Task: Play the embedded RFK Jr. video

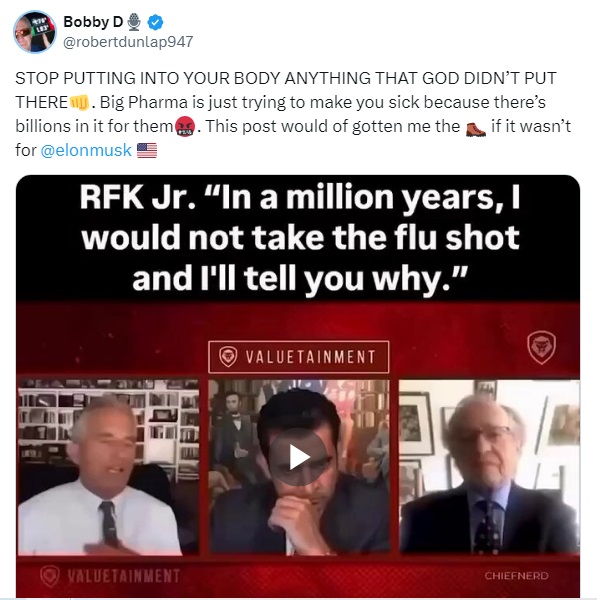Action: (x=299, y=457)
